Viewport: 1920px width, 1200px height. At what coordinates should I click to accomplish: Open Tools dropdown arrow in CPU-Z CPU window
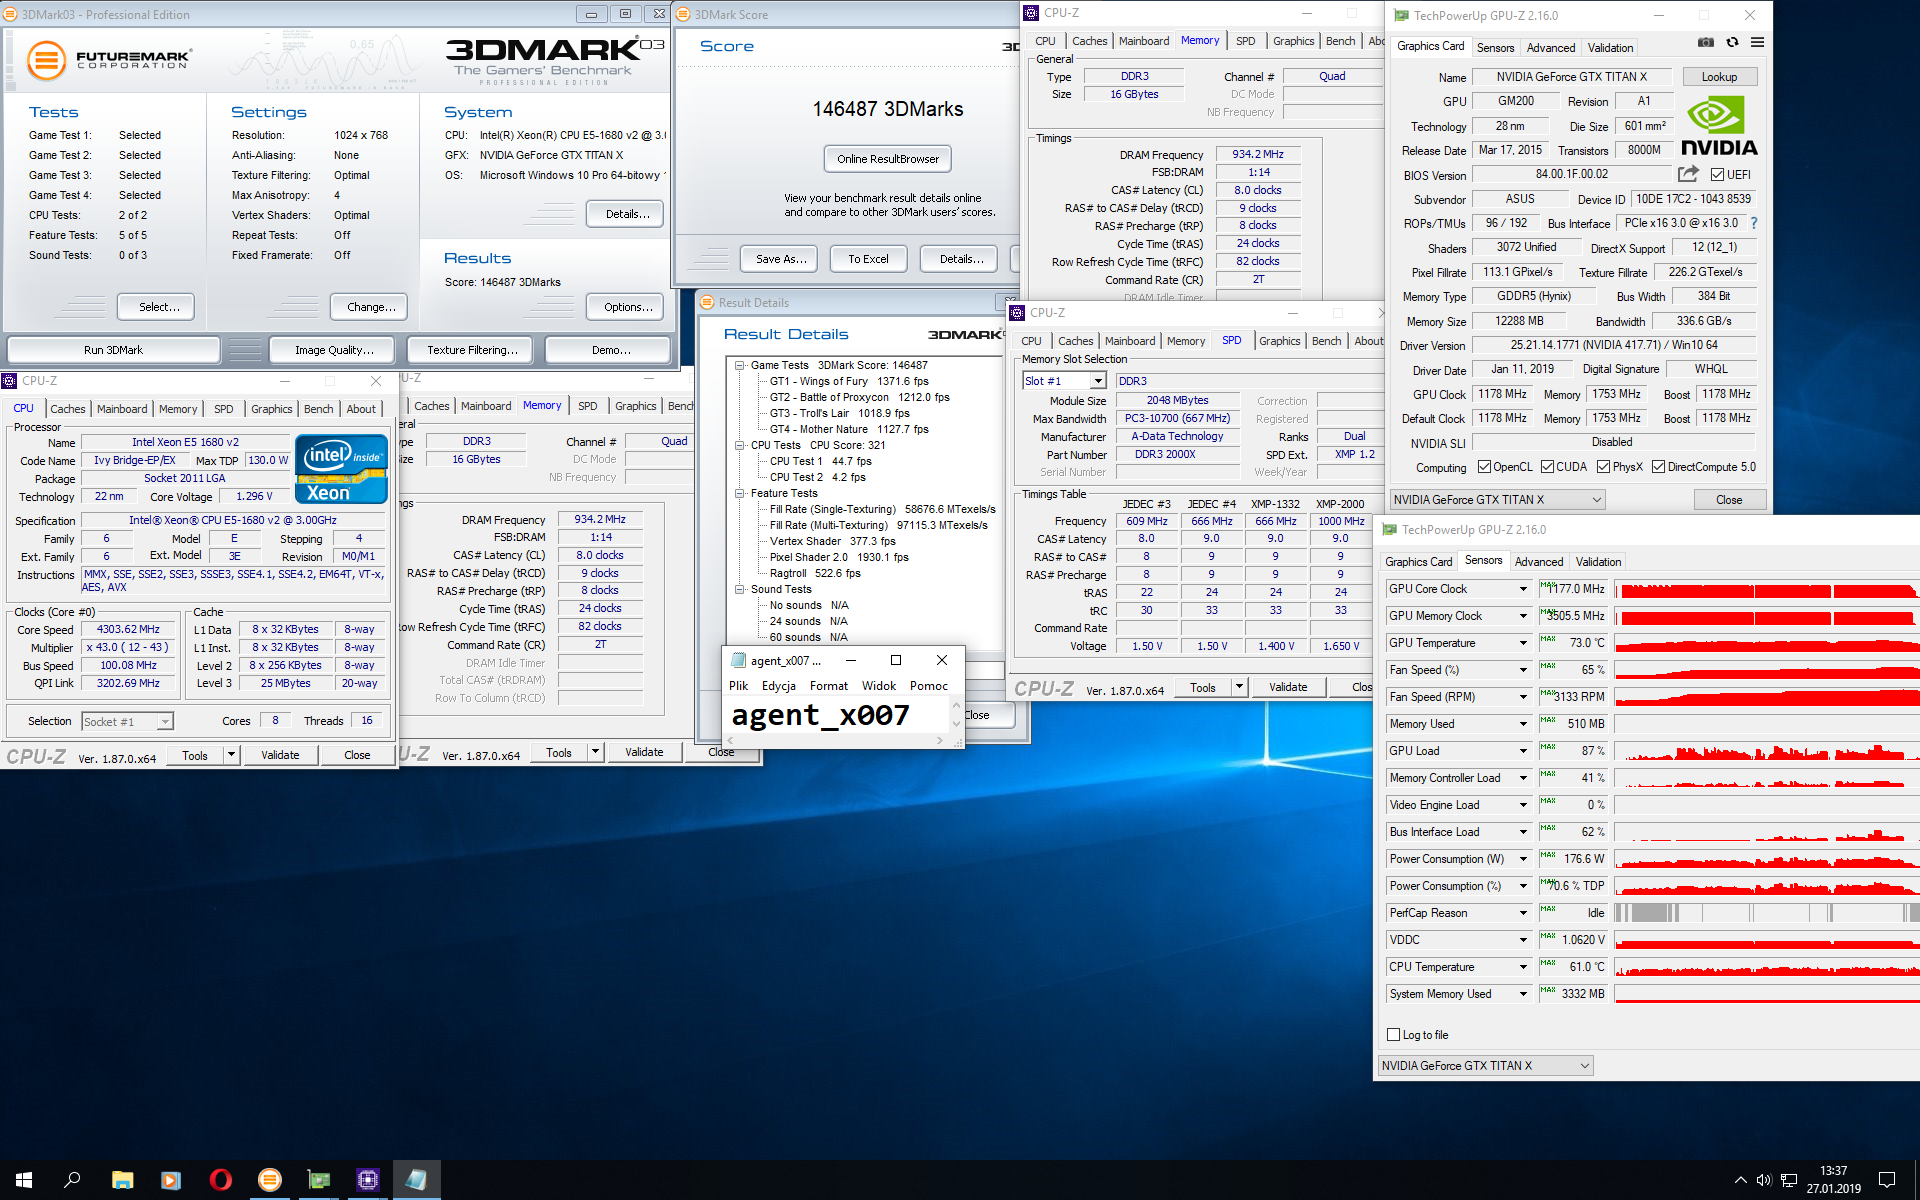point(231,755)
